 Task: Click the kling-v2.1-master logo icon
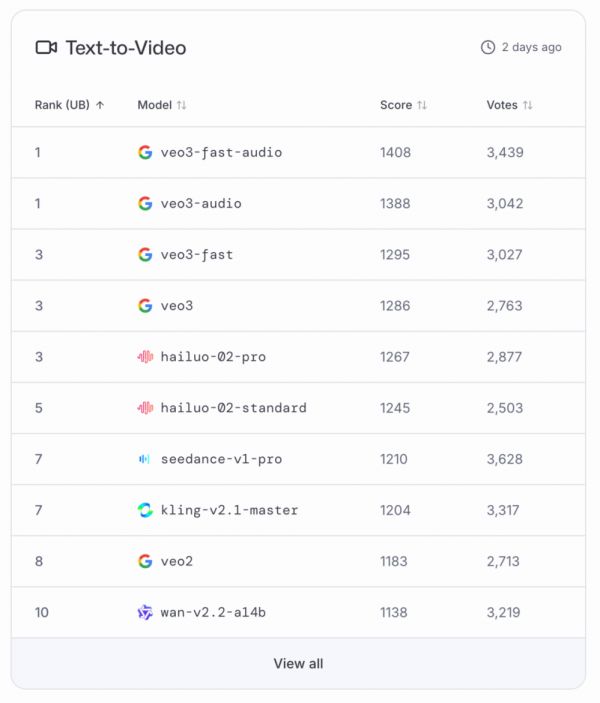tap(145, 510)
